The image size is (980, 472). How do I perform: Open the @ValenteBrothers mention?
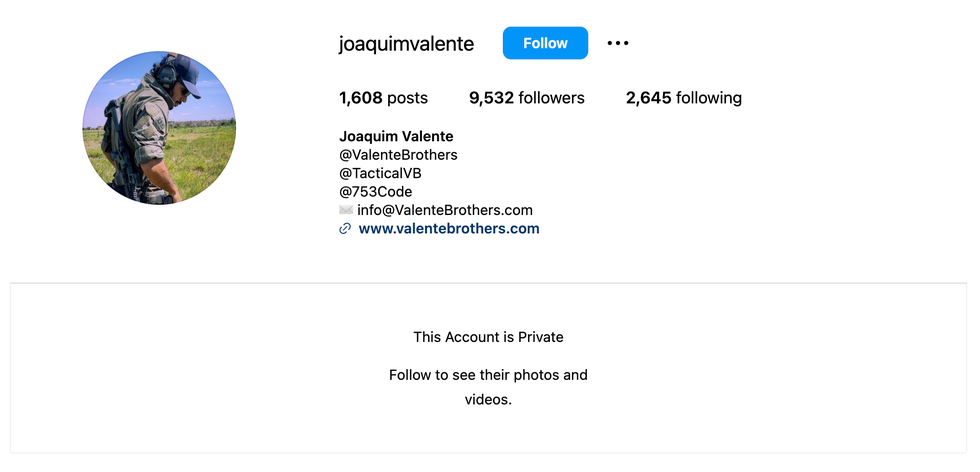[398, 154]
